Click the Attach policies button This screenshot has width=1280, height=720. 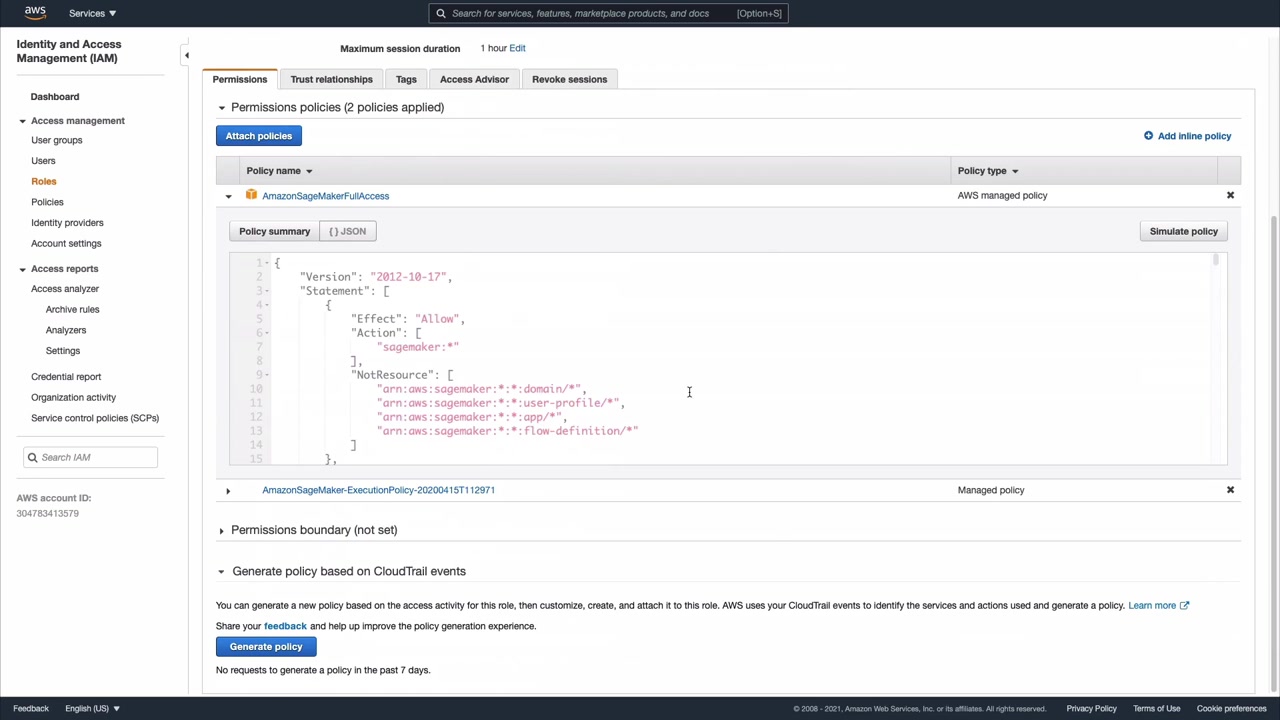259,136
